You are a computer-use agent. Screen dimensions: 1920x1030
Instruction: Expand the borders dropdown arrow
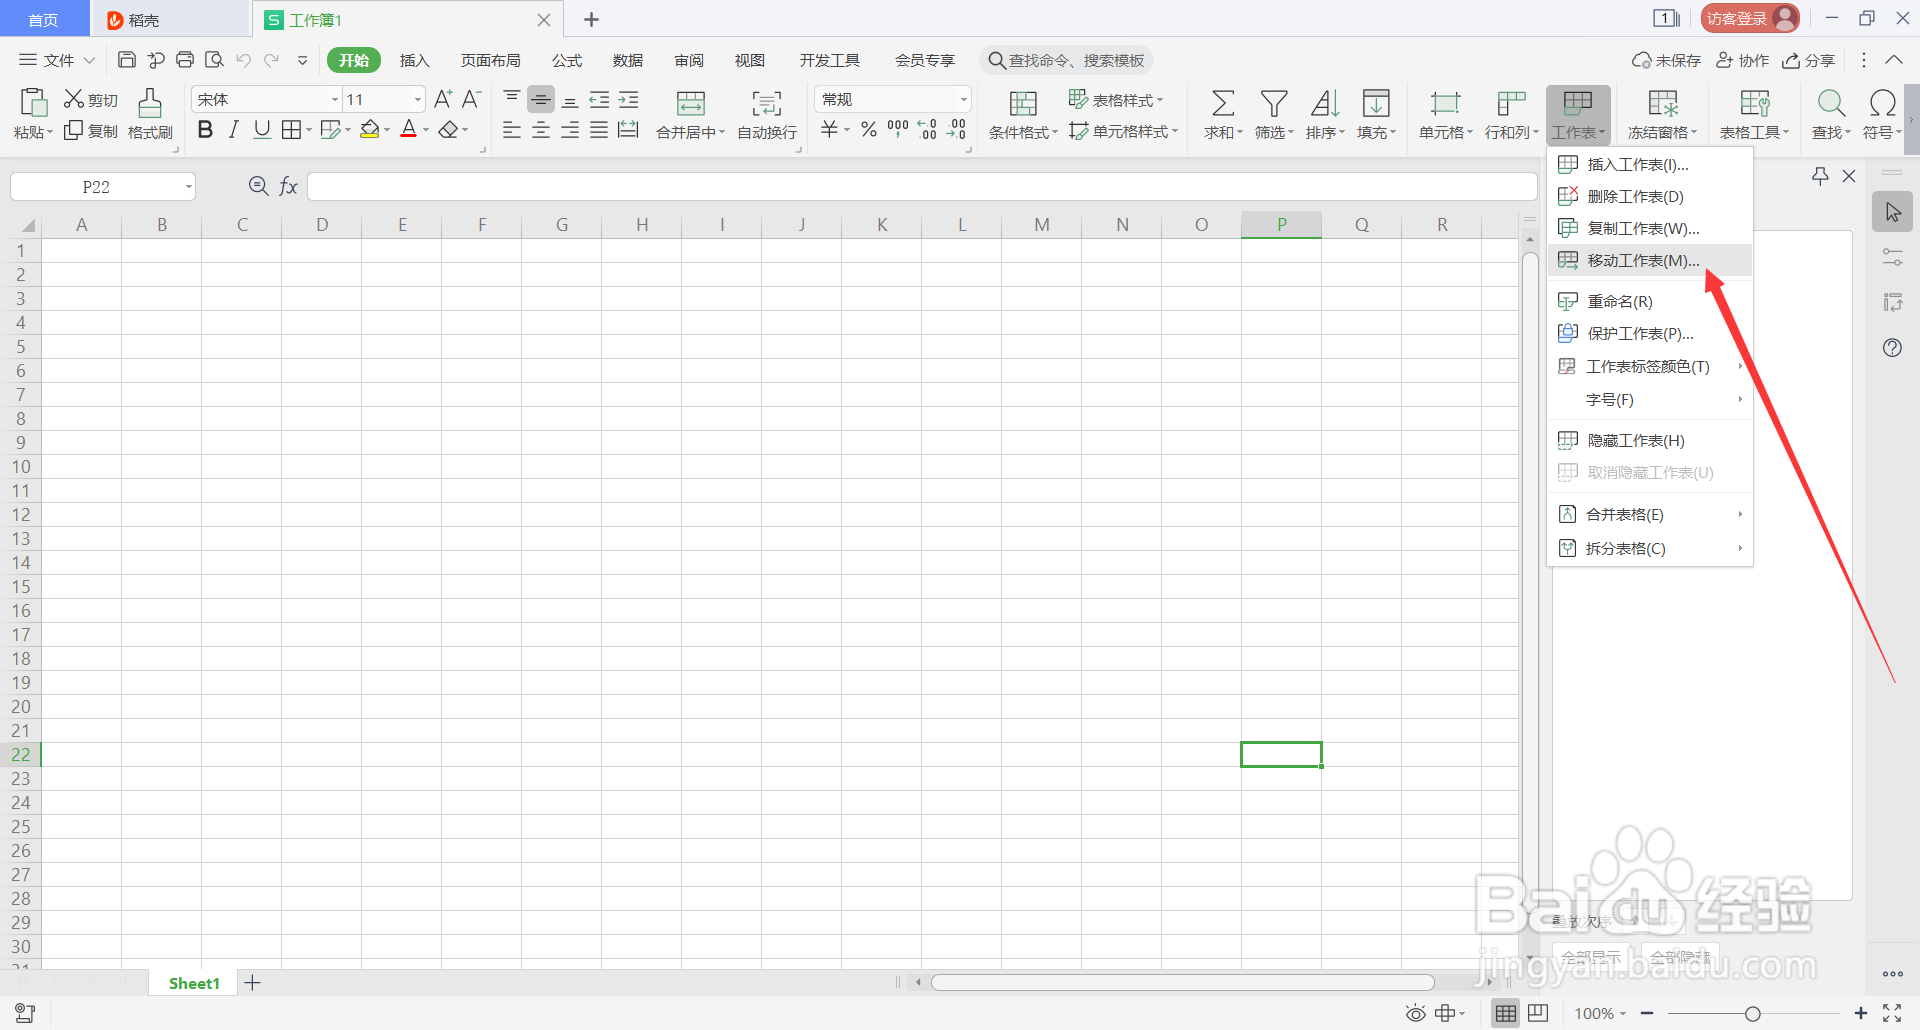coord(309,130)
